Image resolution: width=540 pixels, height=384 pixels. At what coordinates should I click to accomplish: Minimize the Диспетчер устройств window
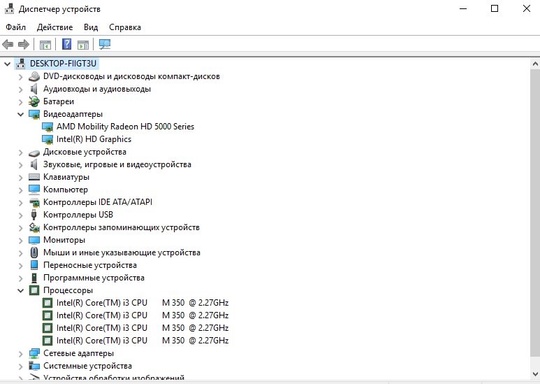click(x=464, y=9)
